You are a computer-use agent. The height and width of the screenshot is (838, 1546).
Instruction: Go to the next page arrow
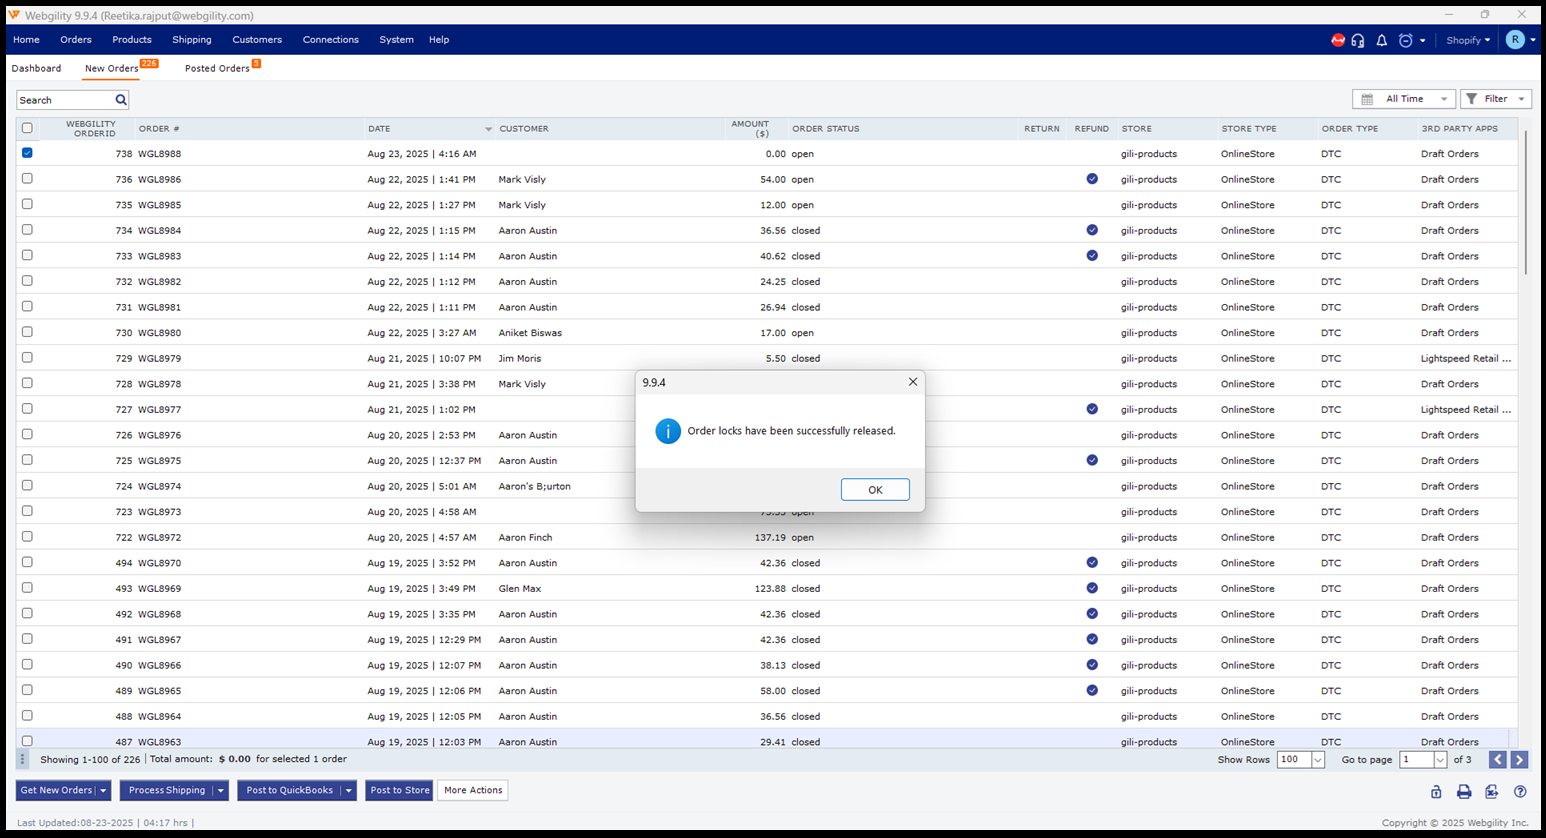pos(1519,760)
